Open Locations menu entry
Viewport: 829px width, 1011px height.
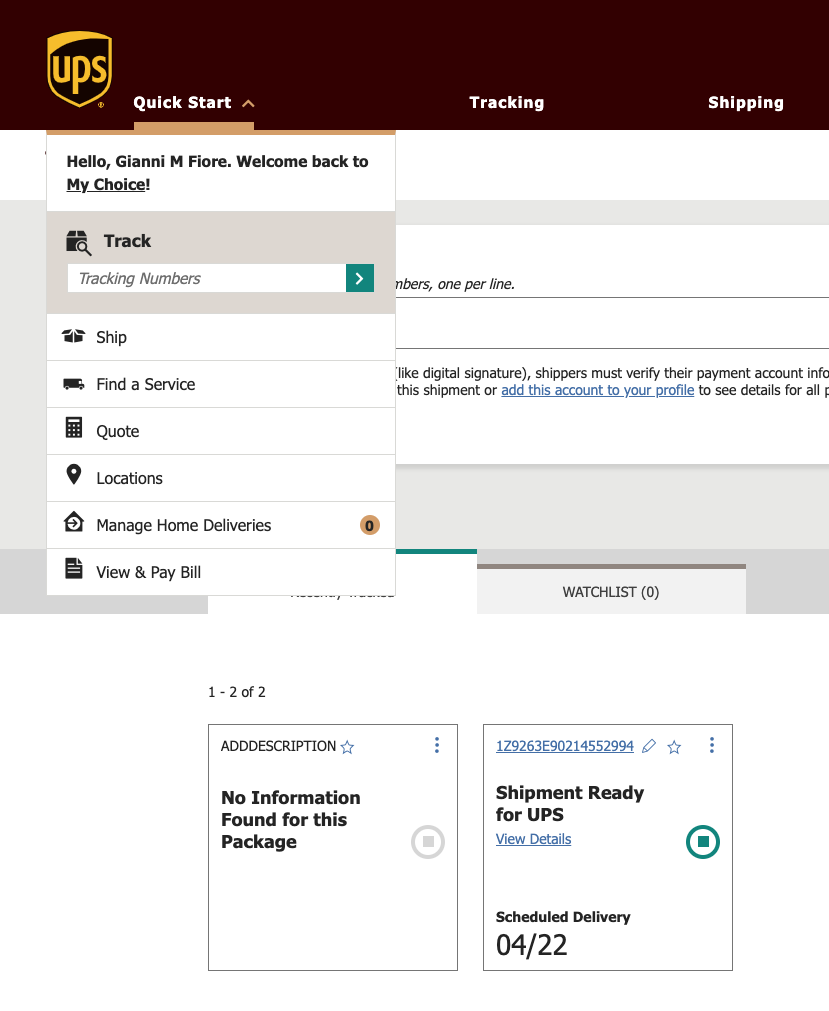point(221,478)
